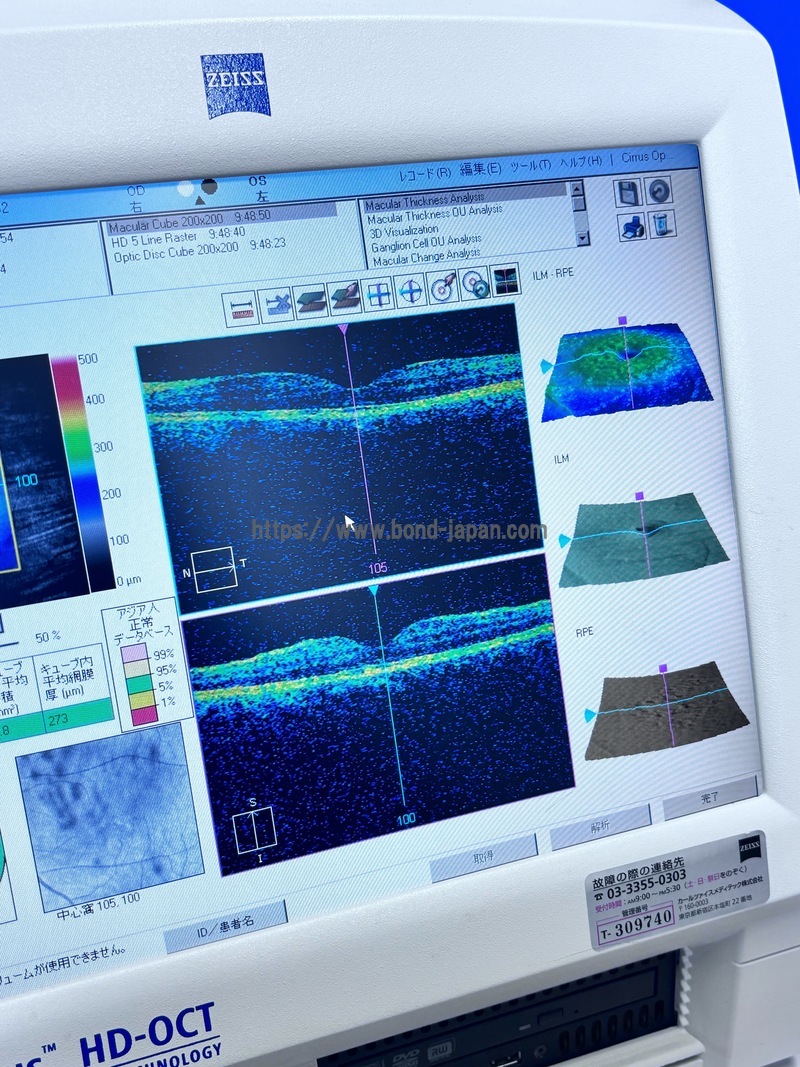Click the OS left eye black indicator
The image size is (800, 1067).
210,186
